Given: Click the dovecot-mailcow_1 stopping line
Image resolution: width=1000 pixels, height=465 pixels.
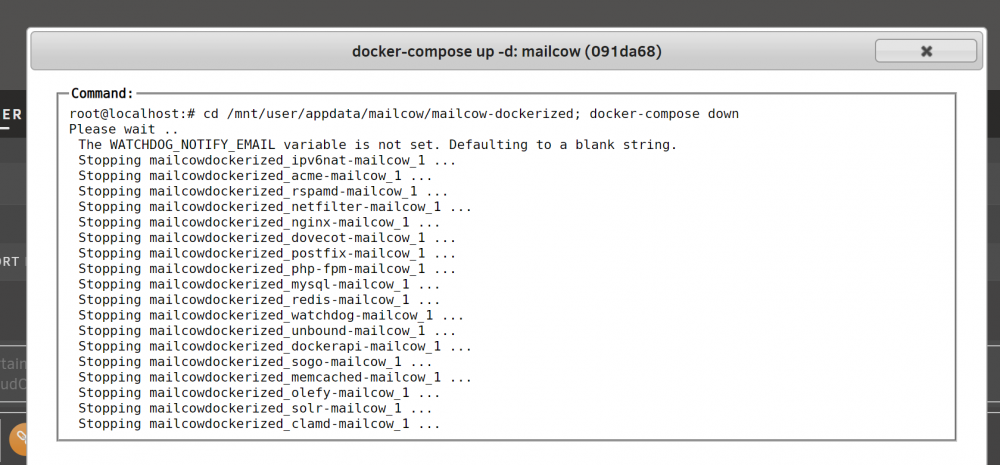Looking at the screenshot, I should coord(267,238).
